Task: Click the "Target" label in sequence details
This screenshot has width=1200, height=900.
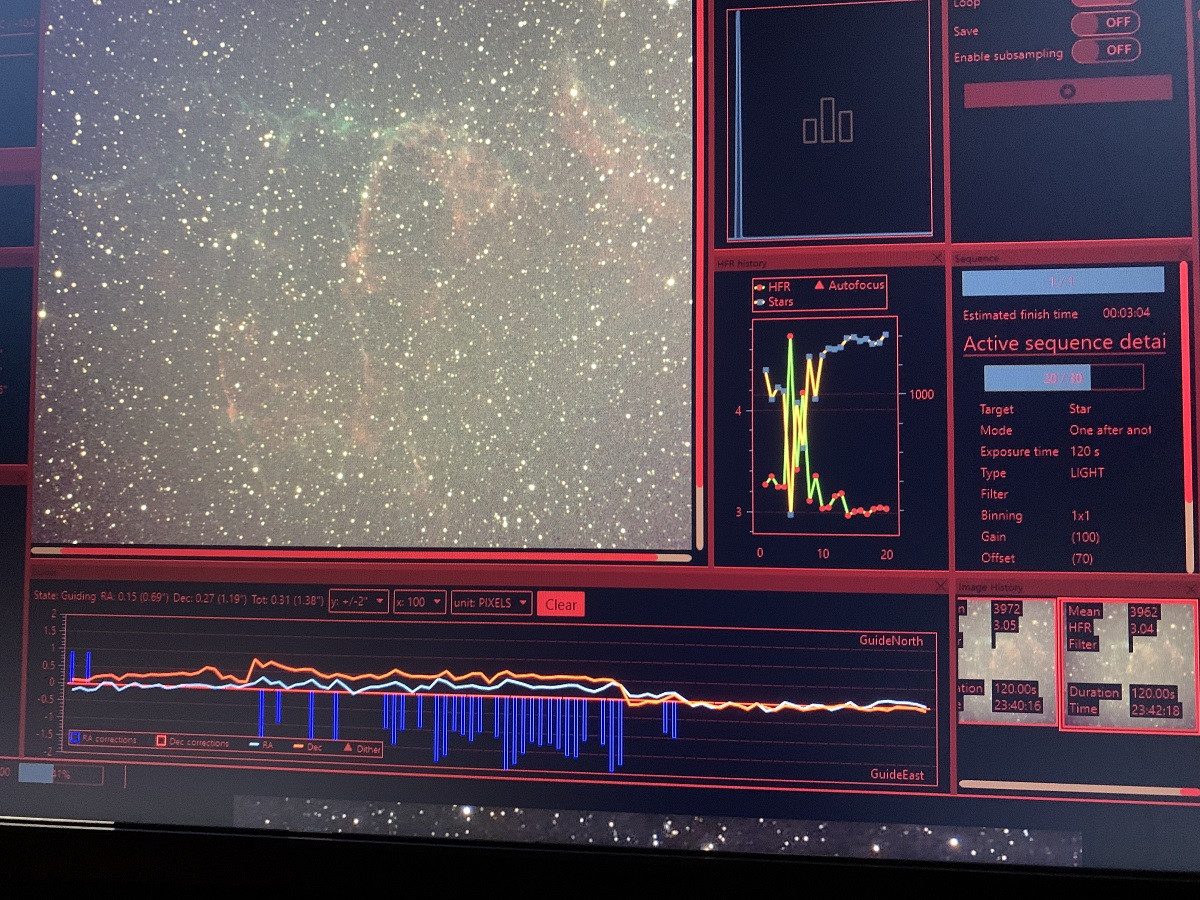Action: 996,409
